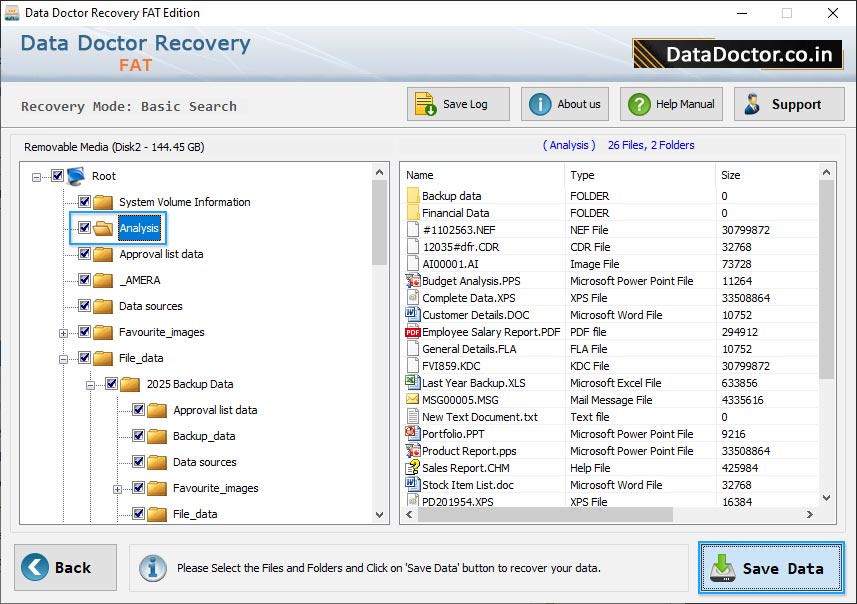Screen dimensions: 857x604
Task: Click the Save Log icon button
Action: pos(425,105)
